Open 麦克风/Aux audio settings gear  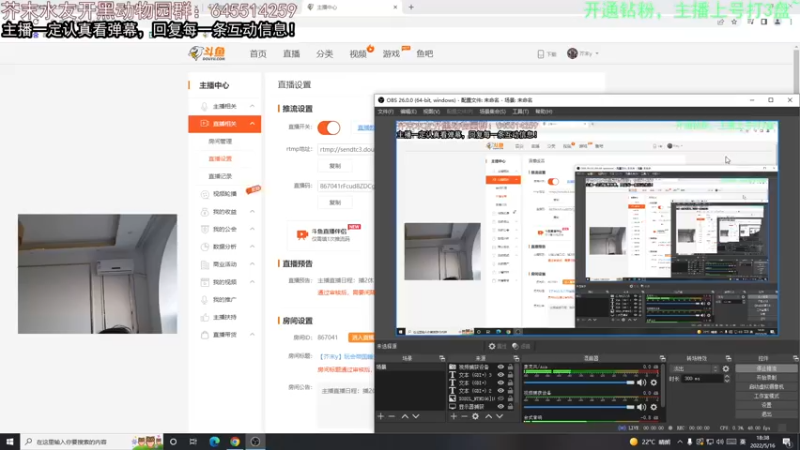click(x=654, y=383)
